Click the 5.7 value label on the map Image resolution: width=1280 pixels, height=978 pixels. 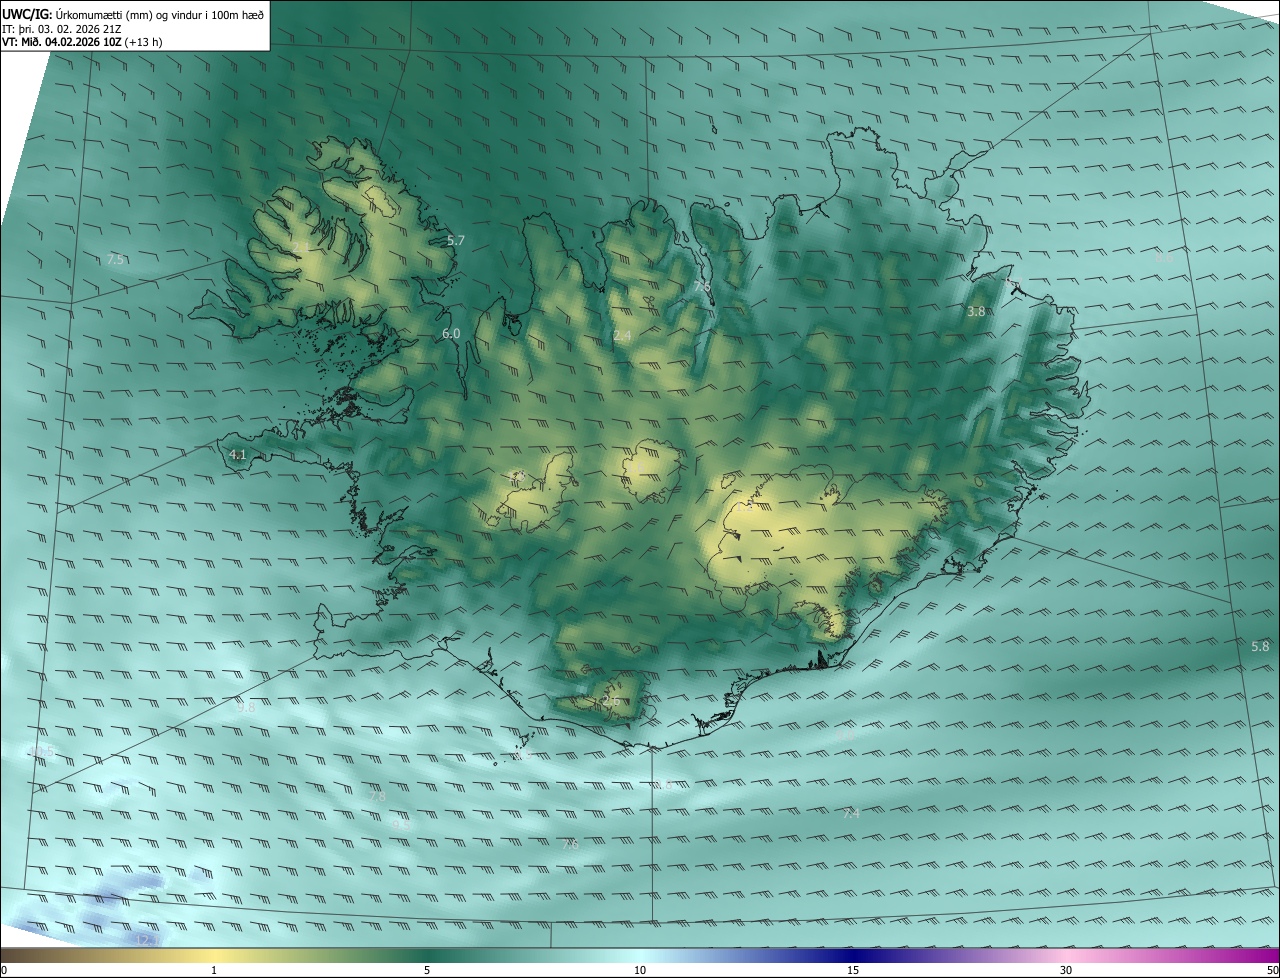click(456, 240)
